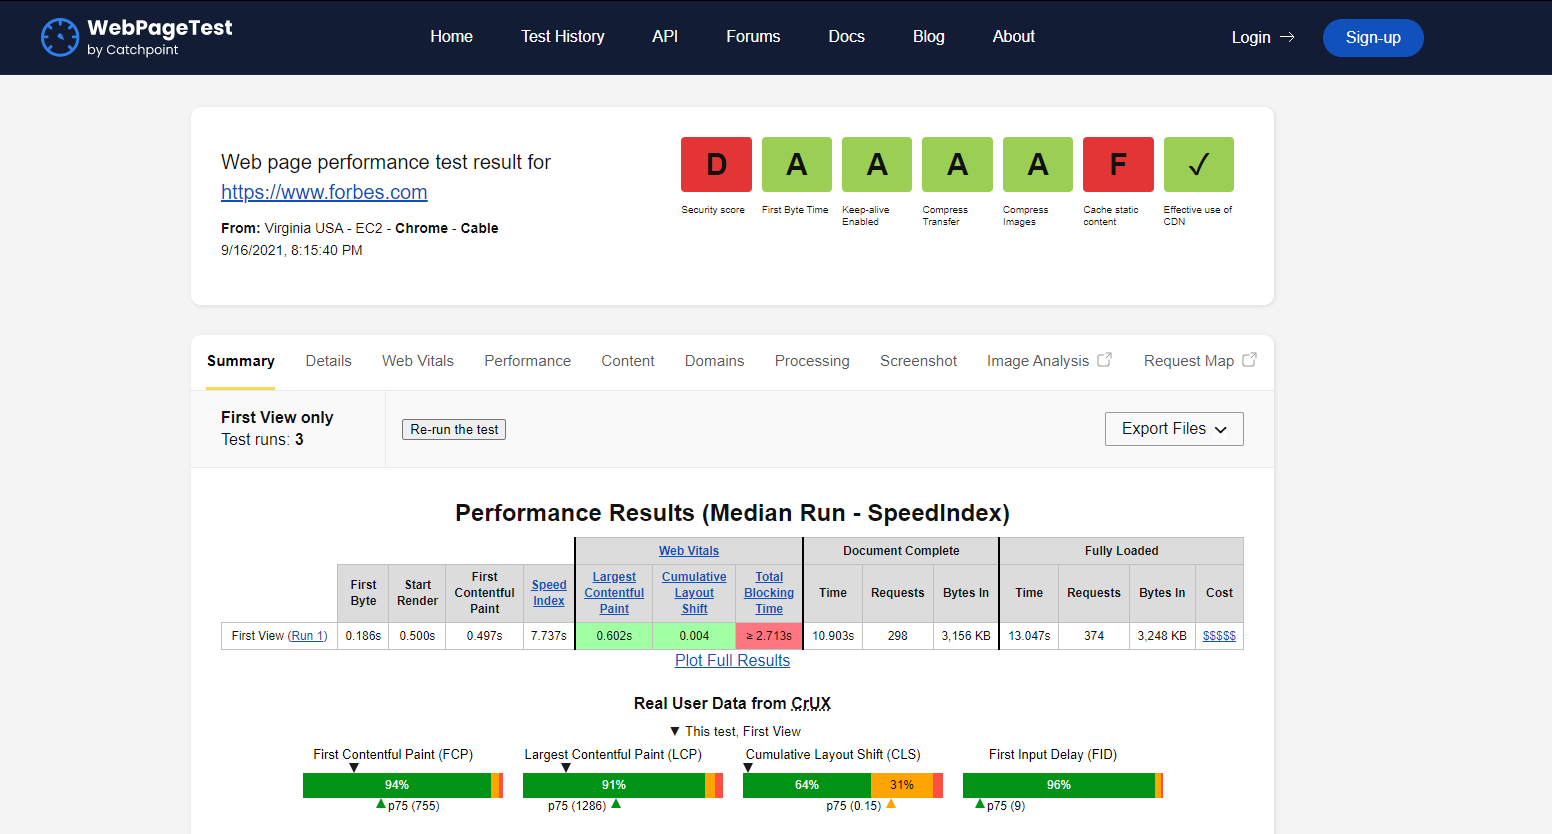
Task: Open the Blog page
Action: (929, 36)
